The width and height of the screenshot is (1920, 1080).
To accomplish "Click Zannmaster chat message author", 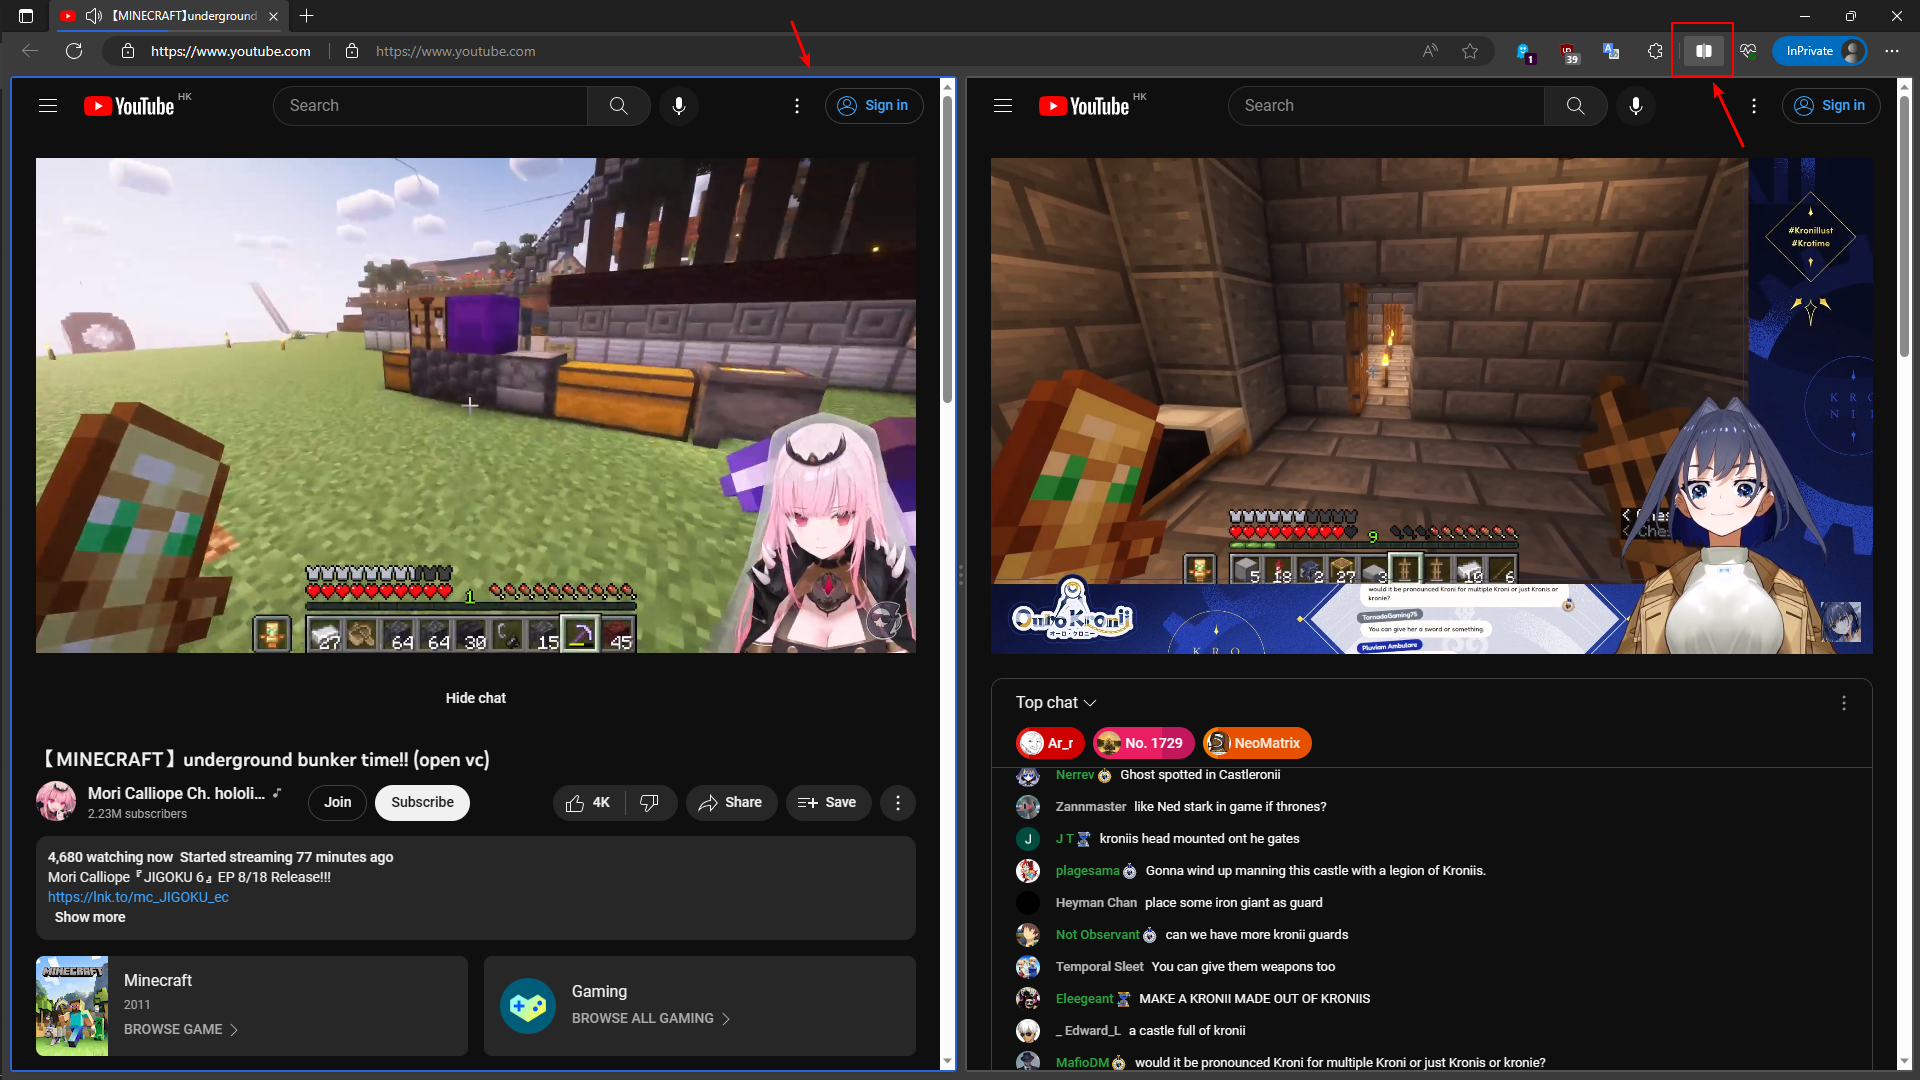I will tap(1091, 807).
